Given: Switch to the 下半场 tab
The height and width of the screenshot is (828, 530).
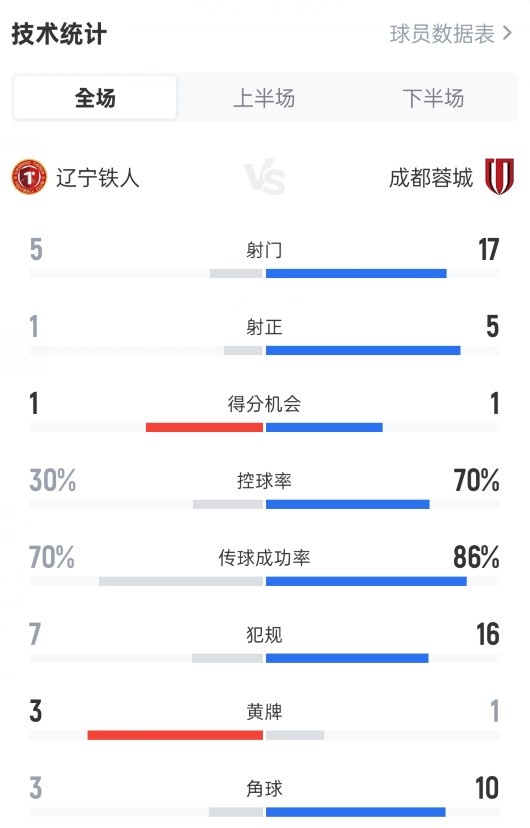Looking at the screenshot, I should point(433,98).
